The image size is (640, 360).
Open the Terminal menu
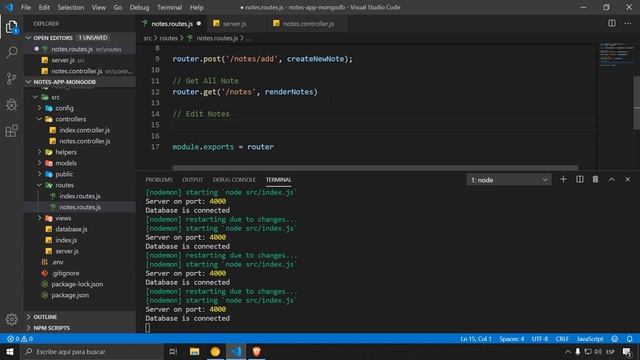pos(169,7)
